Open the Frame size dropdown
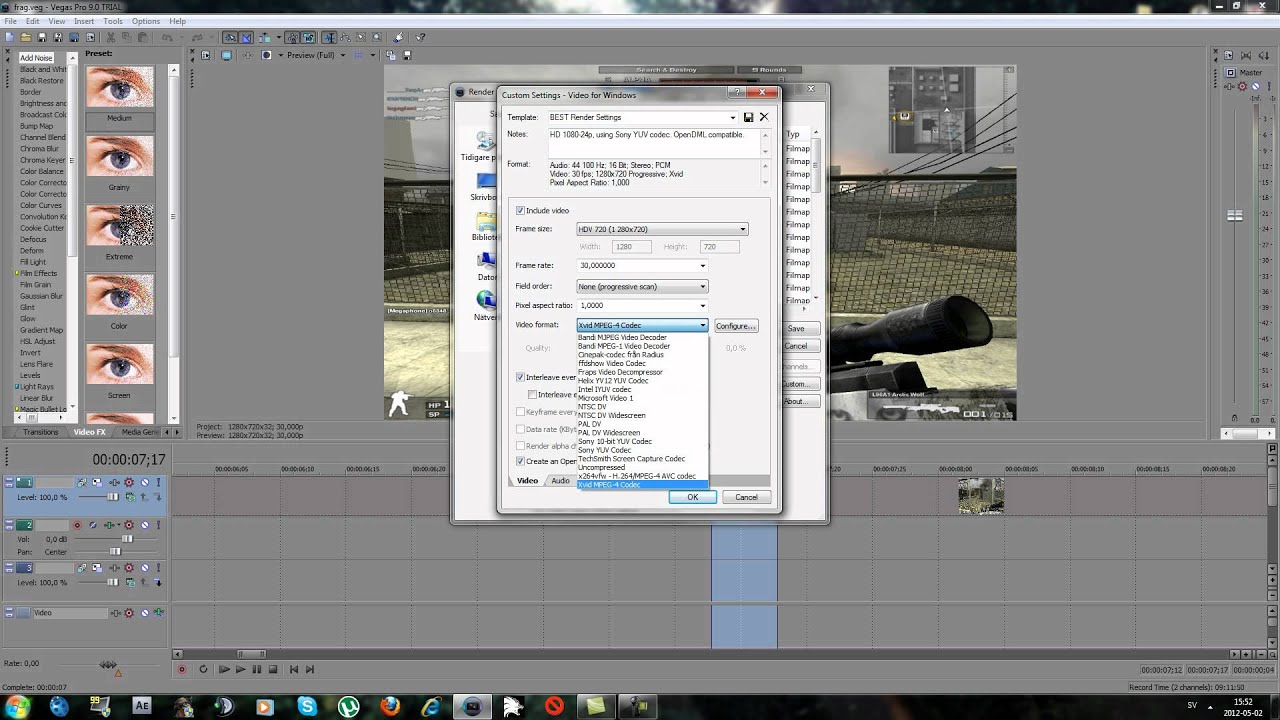 (742, 229)
